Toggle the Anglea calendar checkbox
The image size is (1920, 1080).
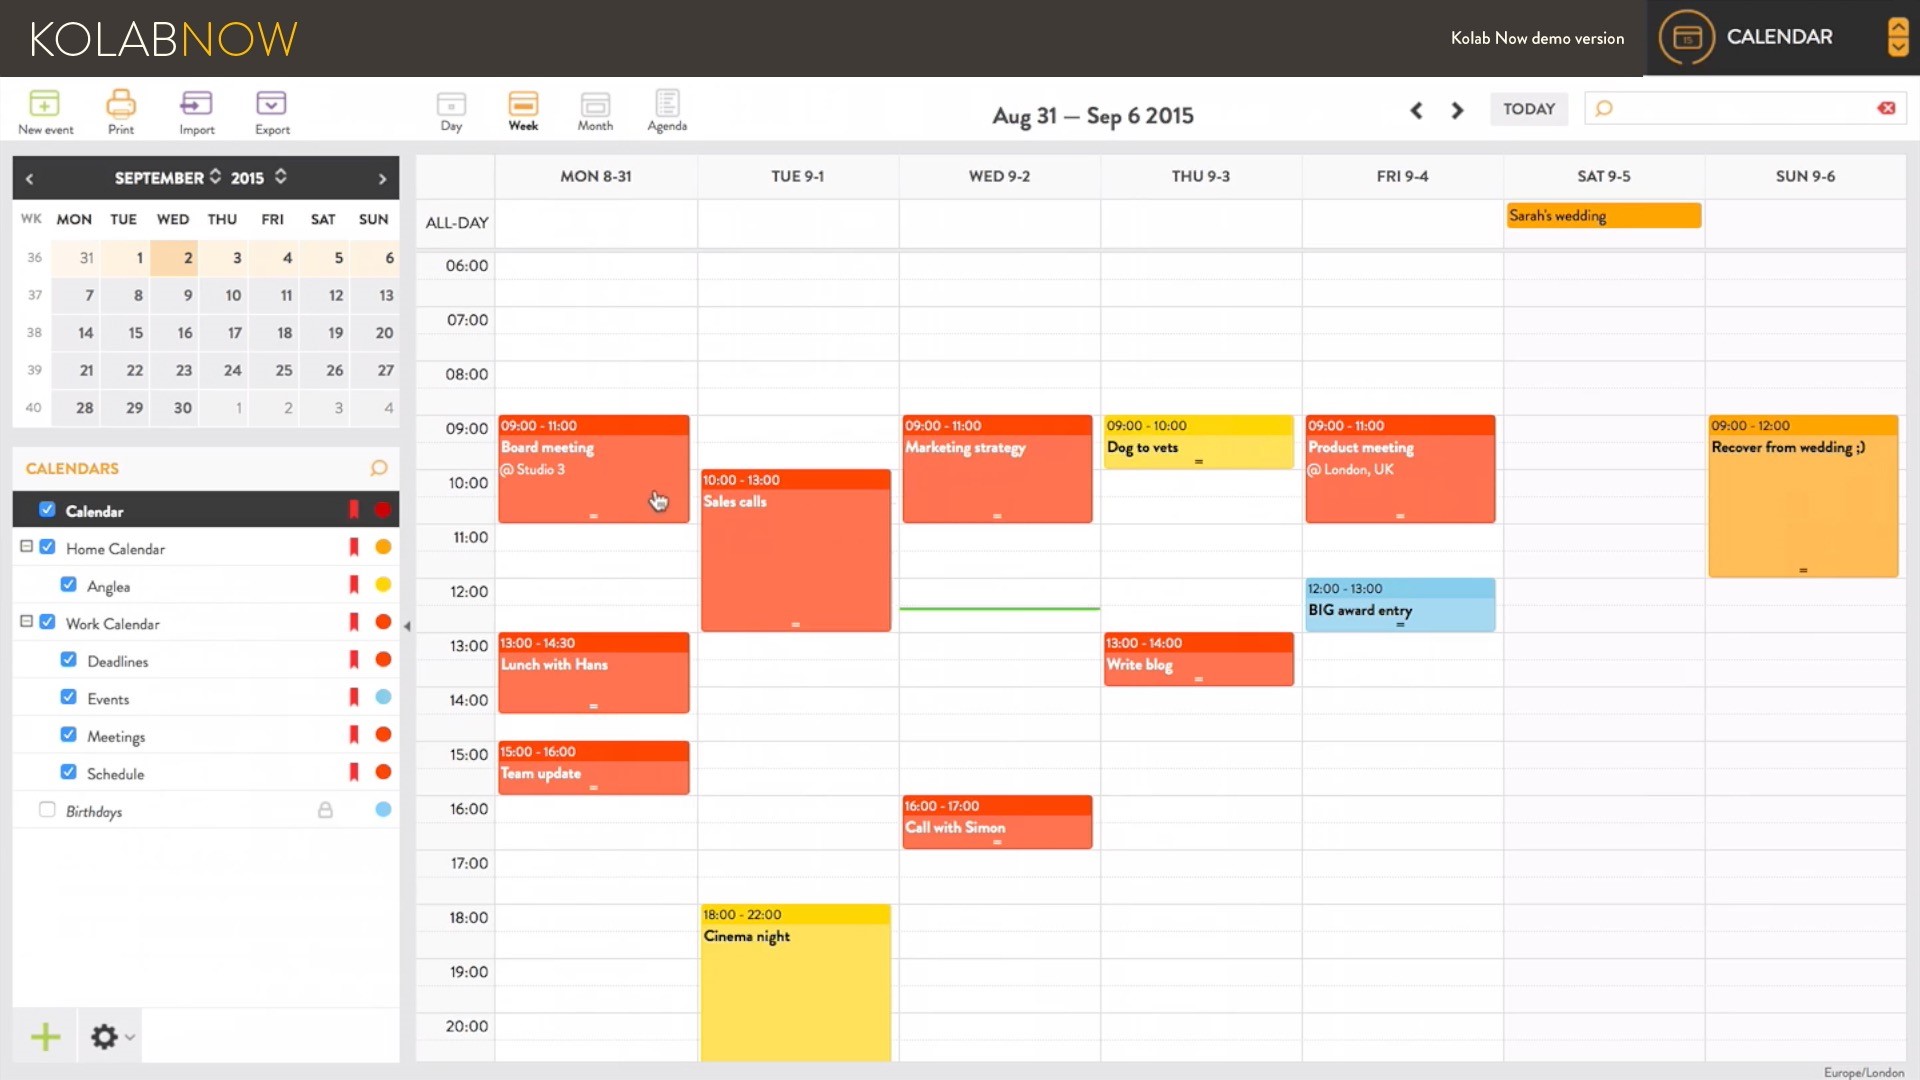tap(68, 585)
